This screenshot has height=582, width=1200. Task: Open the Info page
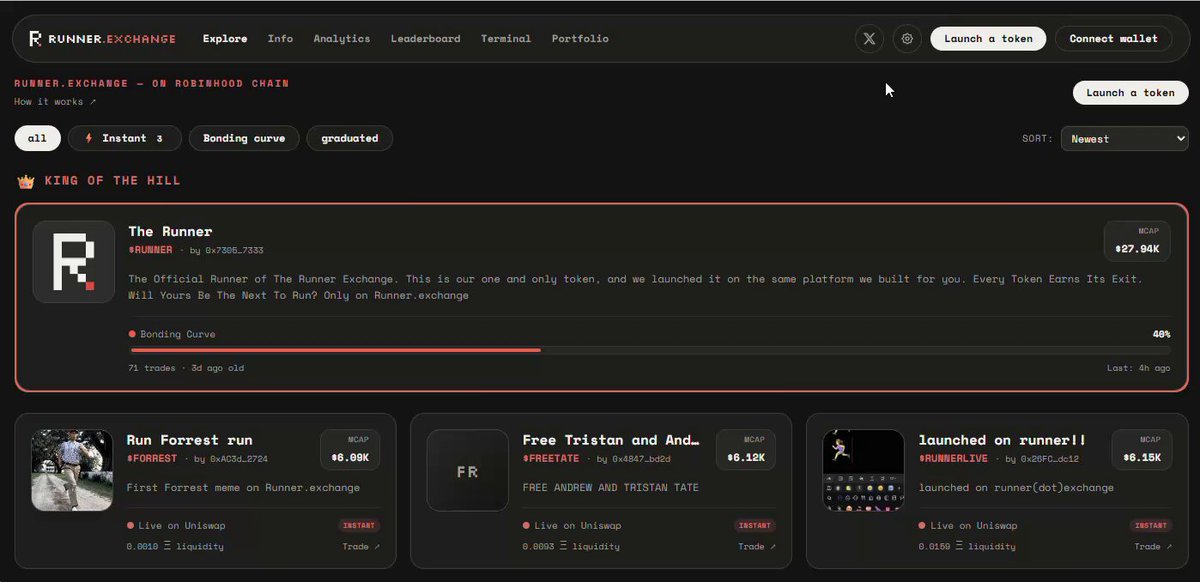click(280, 39)
